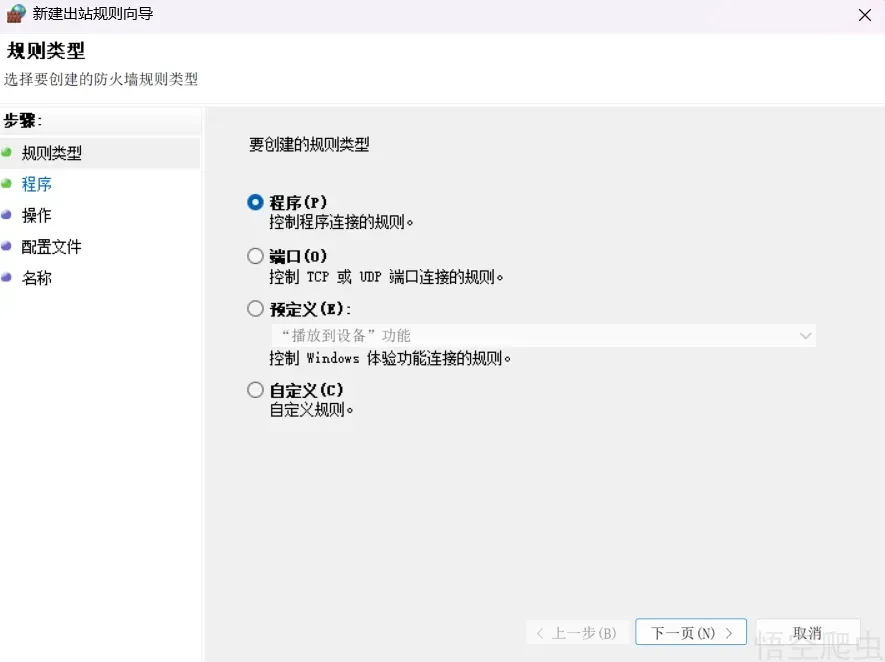Open the 操作 step in the steps list
This screenshot has height=662, width=885.
click(37, 215)
